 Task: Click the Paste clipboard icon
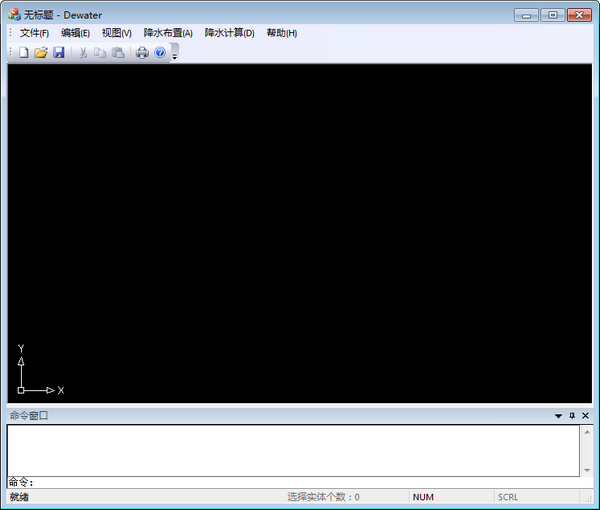pyautogui.click(x=118, y=52)
